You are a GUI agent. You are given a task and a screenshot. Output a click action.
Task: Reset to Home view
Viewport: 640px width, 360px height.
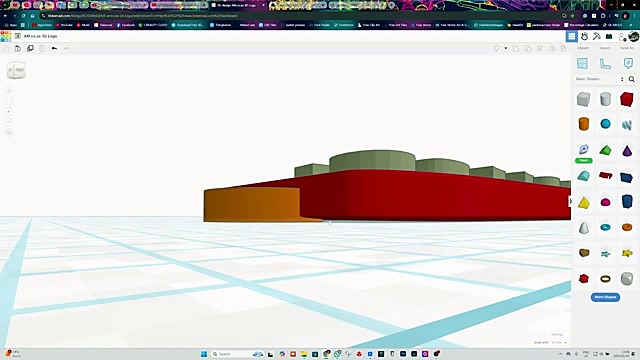pyautogui.click(x=9, y=91)
